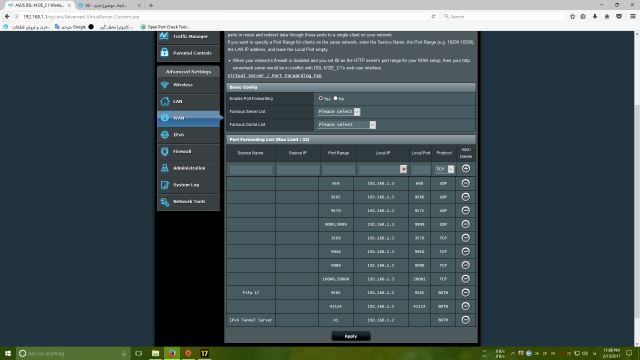Open the IPv6 settings section
The image size is (640, 360).
click(188, 135)
